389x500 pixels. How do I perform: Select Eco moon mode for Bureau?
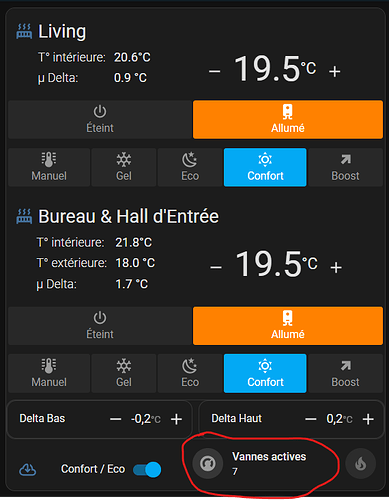click(190, 373)
